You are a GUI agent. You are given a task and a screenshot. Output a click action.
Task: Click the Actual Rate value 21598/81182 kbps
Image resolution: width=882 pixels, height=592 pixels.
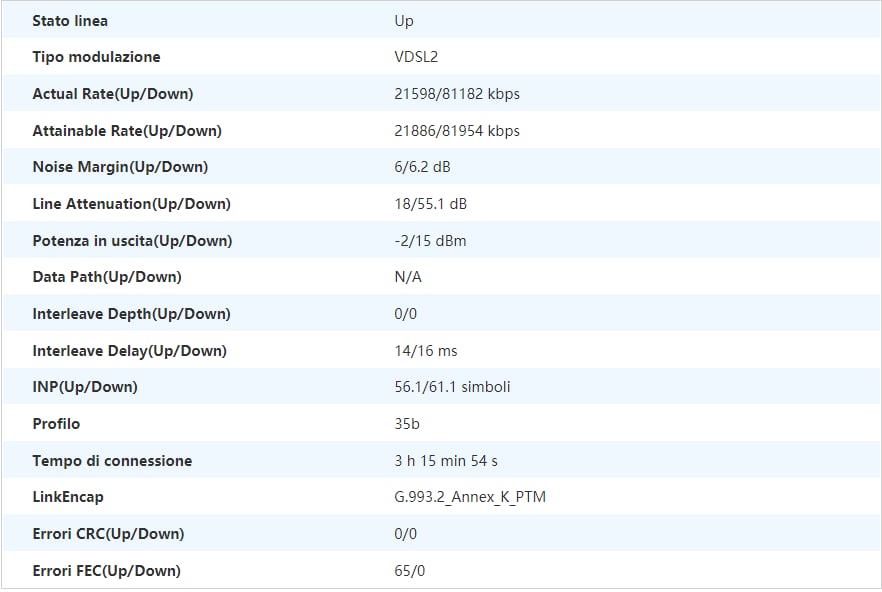pos(457,93)
